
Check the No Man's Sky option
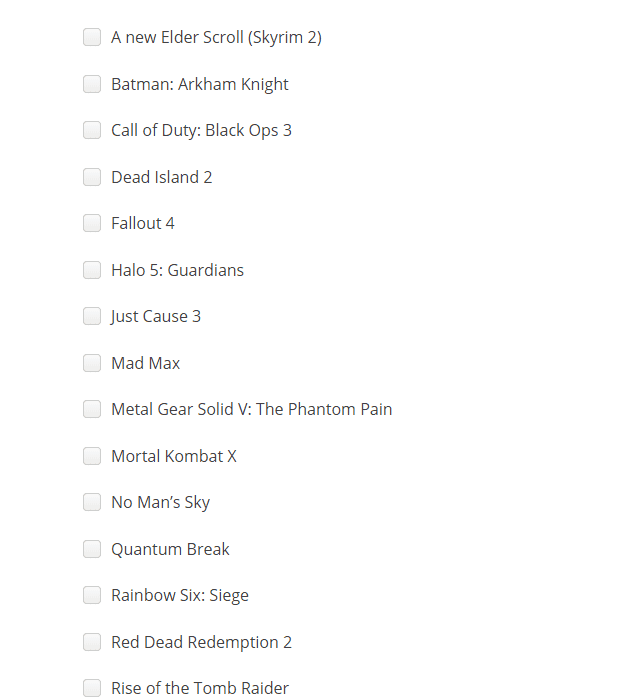(x=92, y=503)
